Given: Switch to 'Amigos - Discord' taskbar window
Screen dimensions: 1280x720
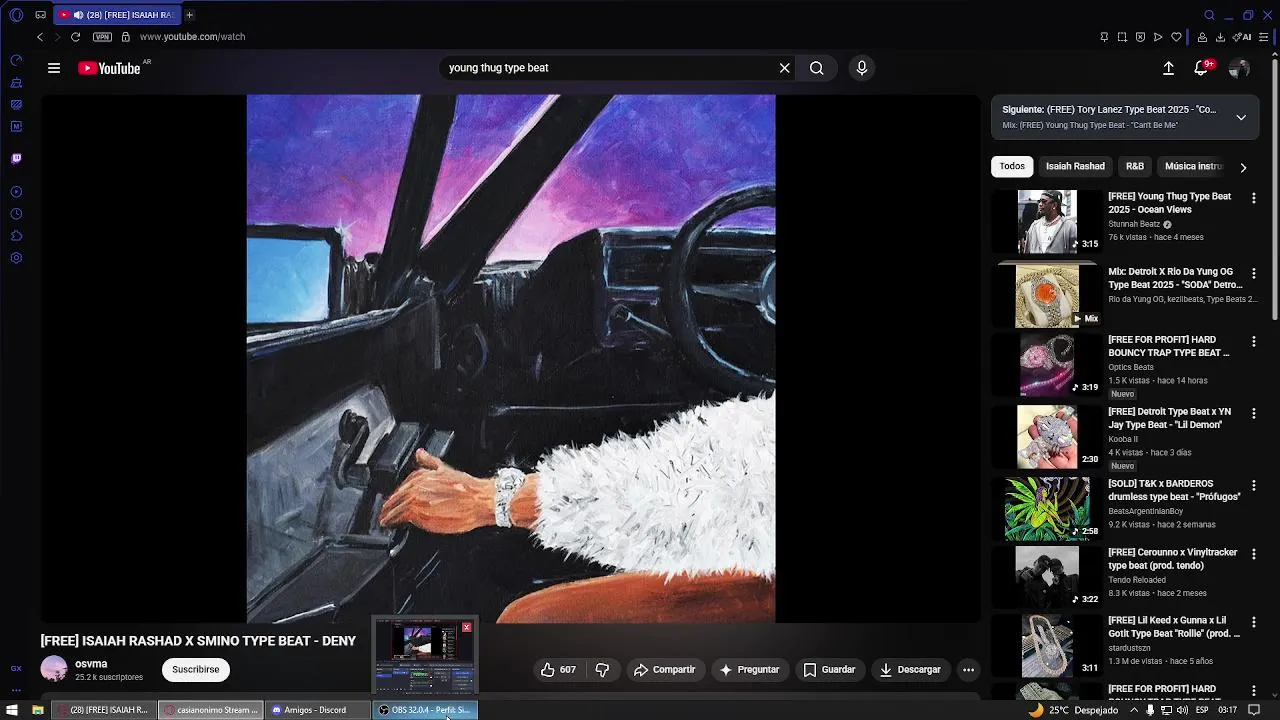Looking at the screenshot, I should [316, 710].
